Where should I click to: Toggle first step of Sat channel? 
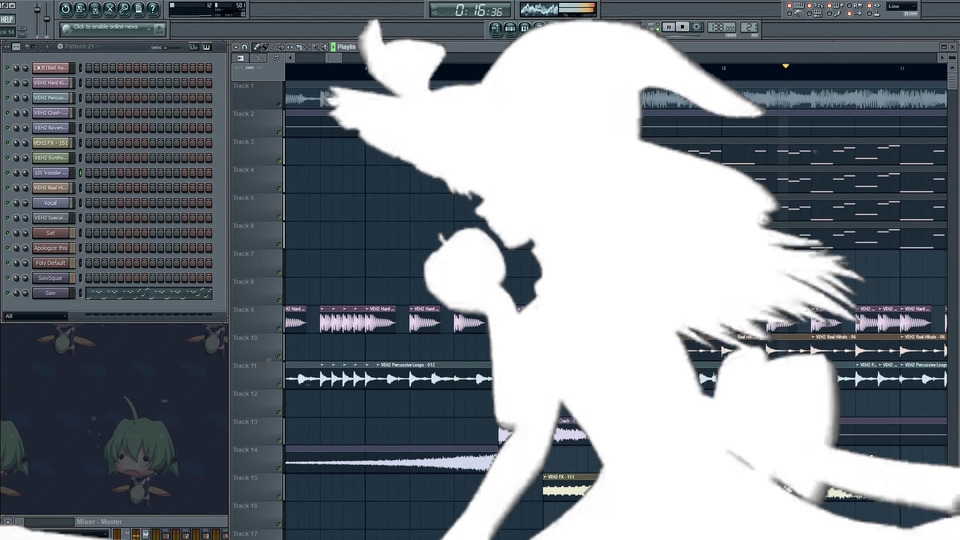89,233
